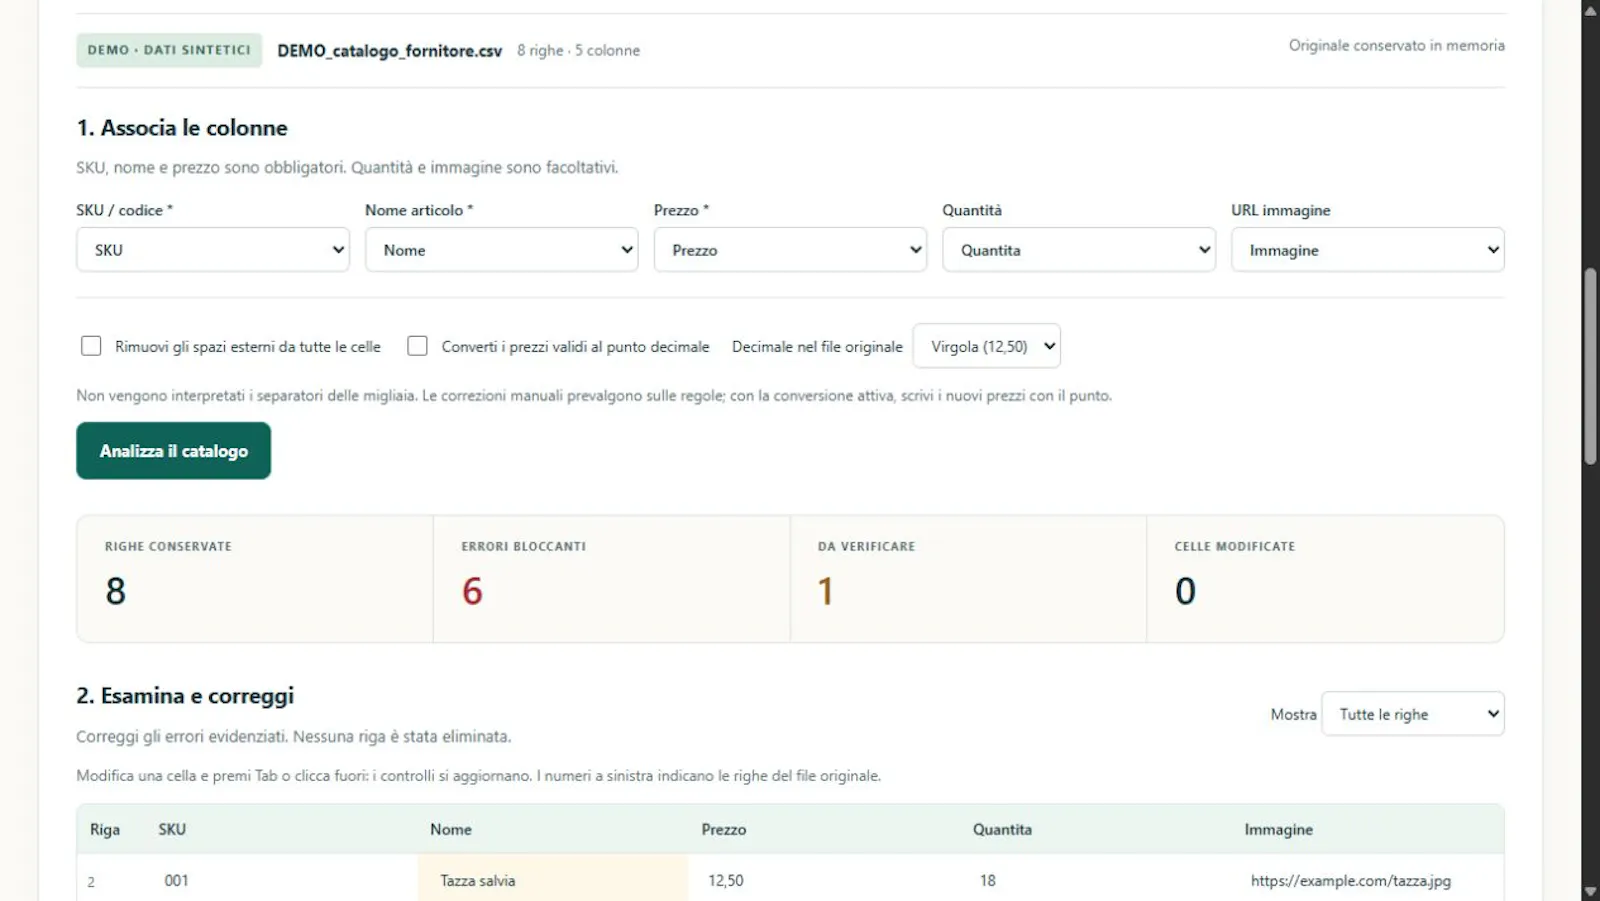The image size is (1600, 901).
Task: Click the '2. Esamina e correggi' heading
Action: (x=185, y=696)
